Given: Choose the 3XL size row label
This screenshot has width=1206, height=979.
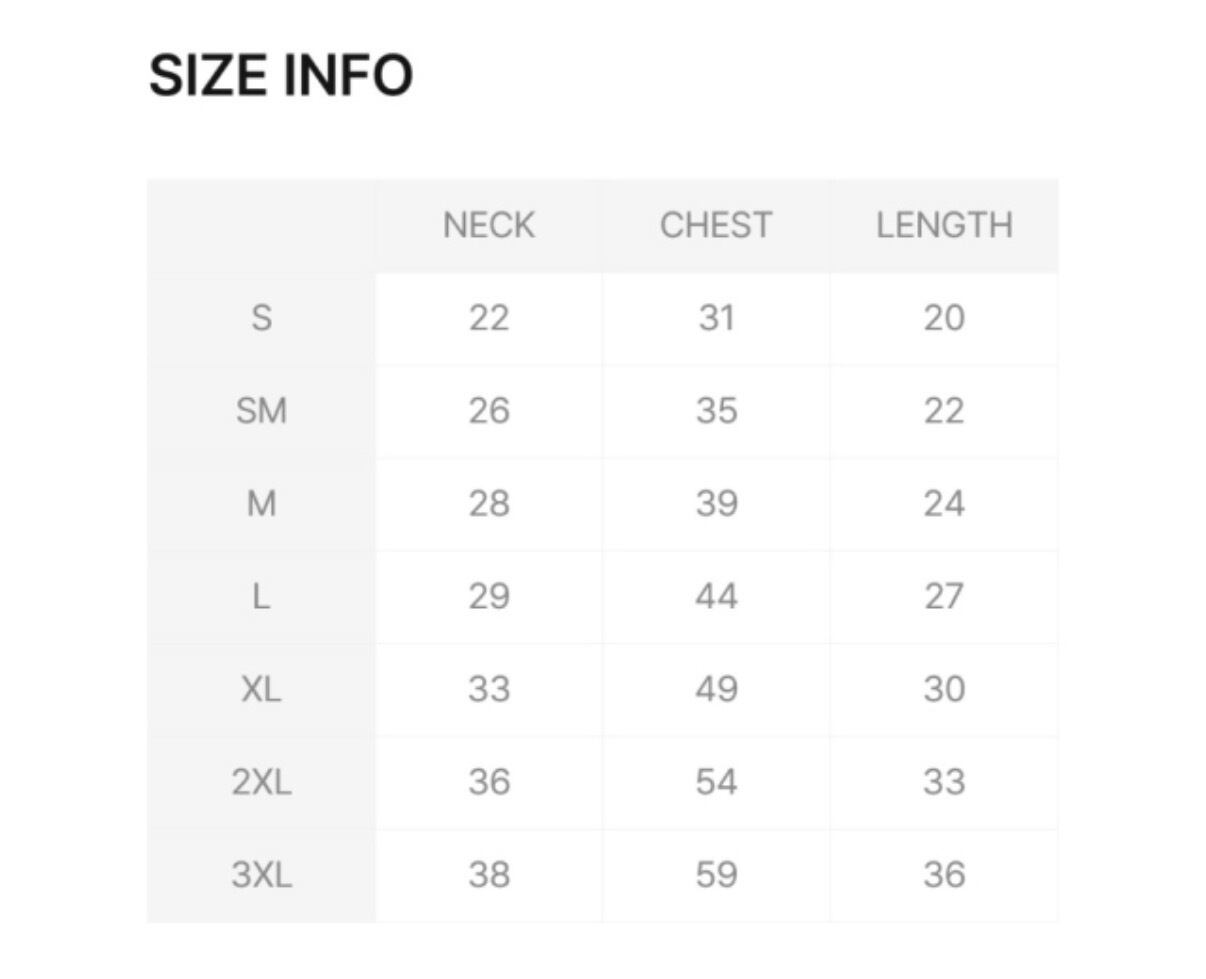Looking at the screenshot, I should pos(261,875).
